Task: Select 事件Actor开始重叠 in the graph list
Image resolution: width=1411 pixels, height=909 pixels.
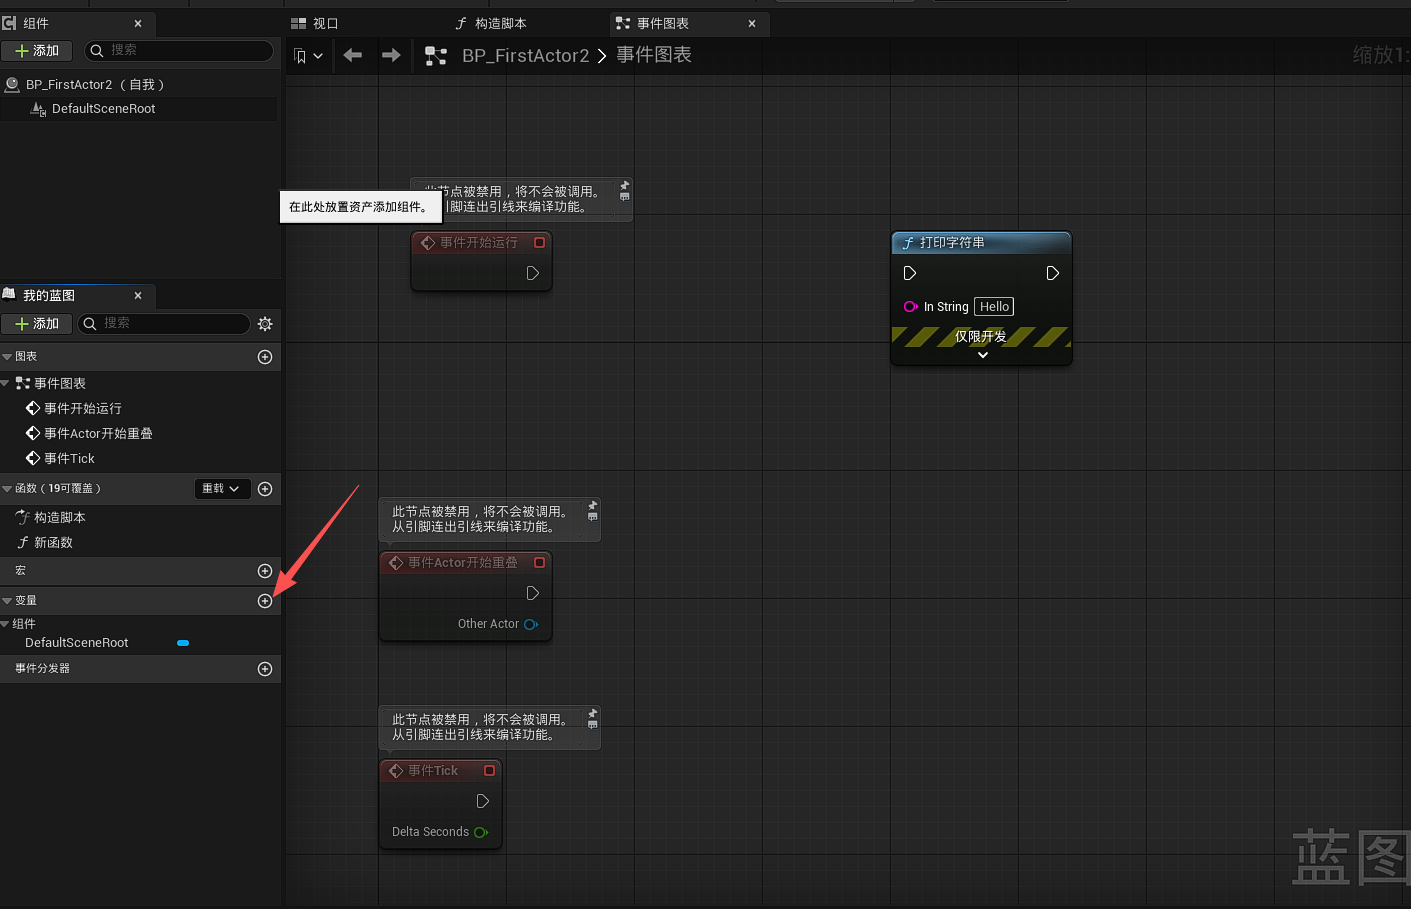Action: tap(98, 433)
